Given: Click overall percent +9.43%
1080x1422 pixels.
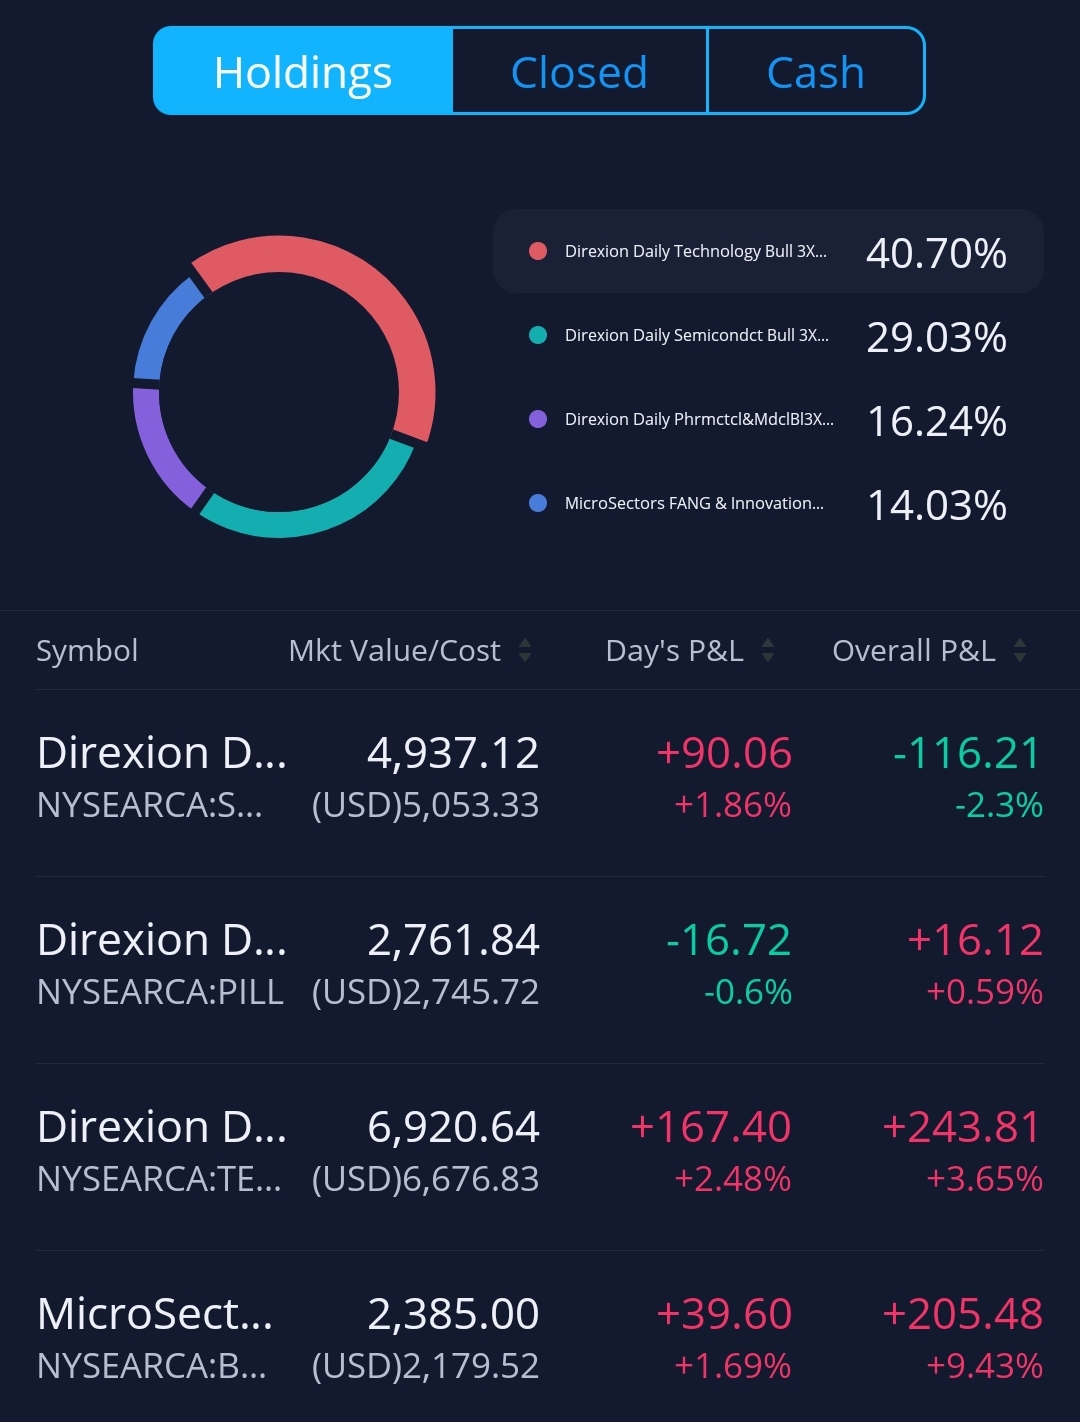Looking at the screenshot, I should click(x=984, y=1366).
